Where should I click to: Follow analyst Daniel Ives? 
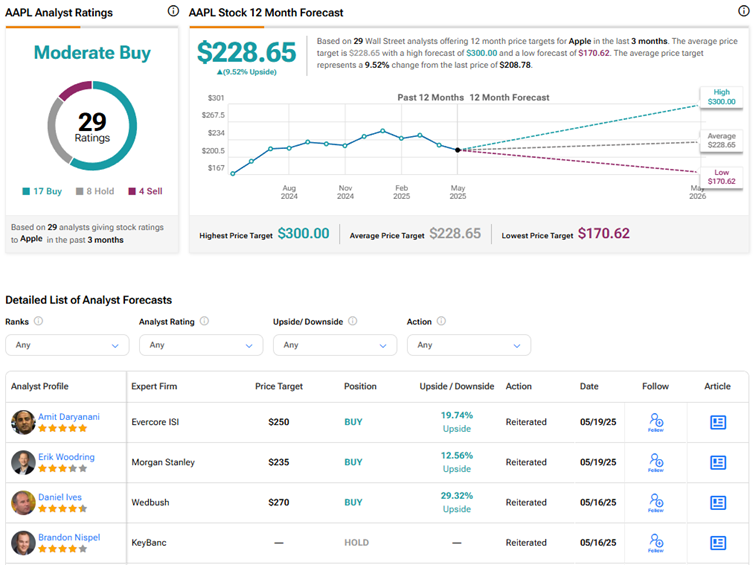coord(656,503)
